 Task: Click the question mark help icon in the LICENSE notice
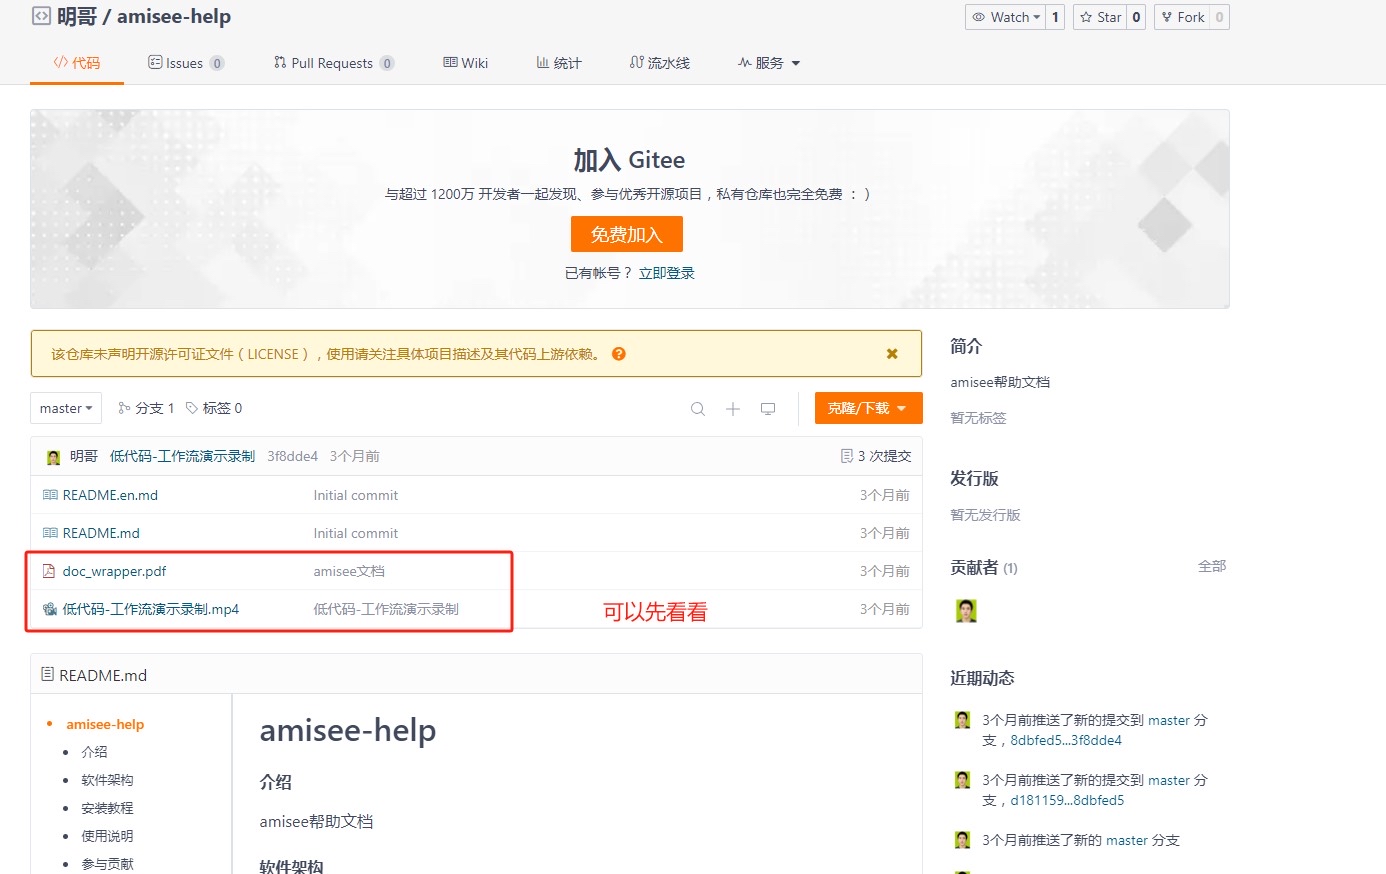(x=619, y=354)
